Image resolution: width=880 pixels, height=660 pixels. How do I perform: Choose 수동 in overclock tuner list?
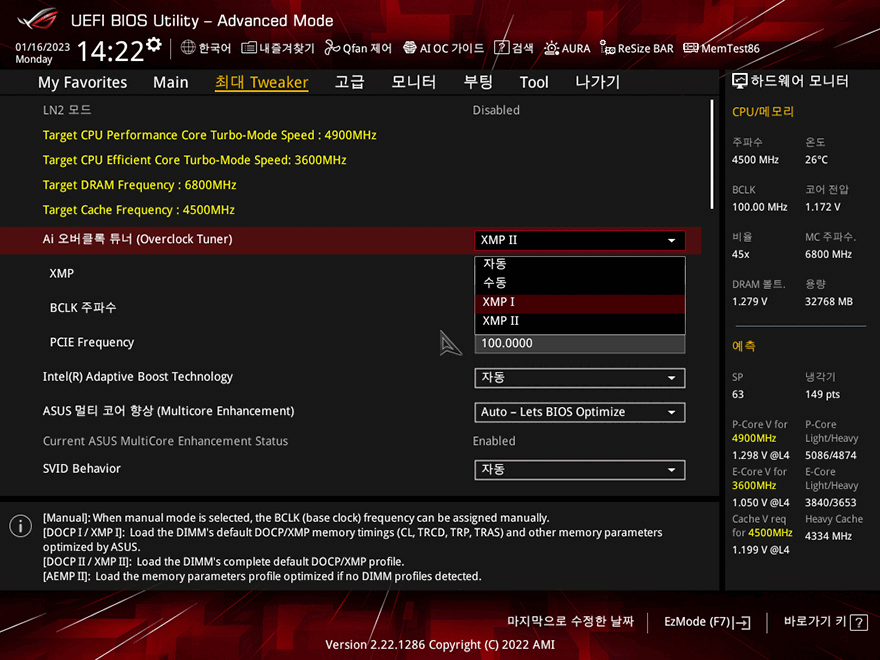(579, 283)
